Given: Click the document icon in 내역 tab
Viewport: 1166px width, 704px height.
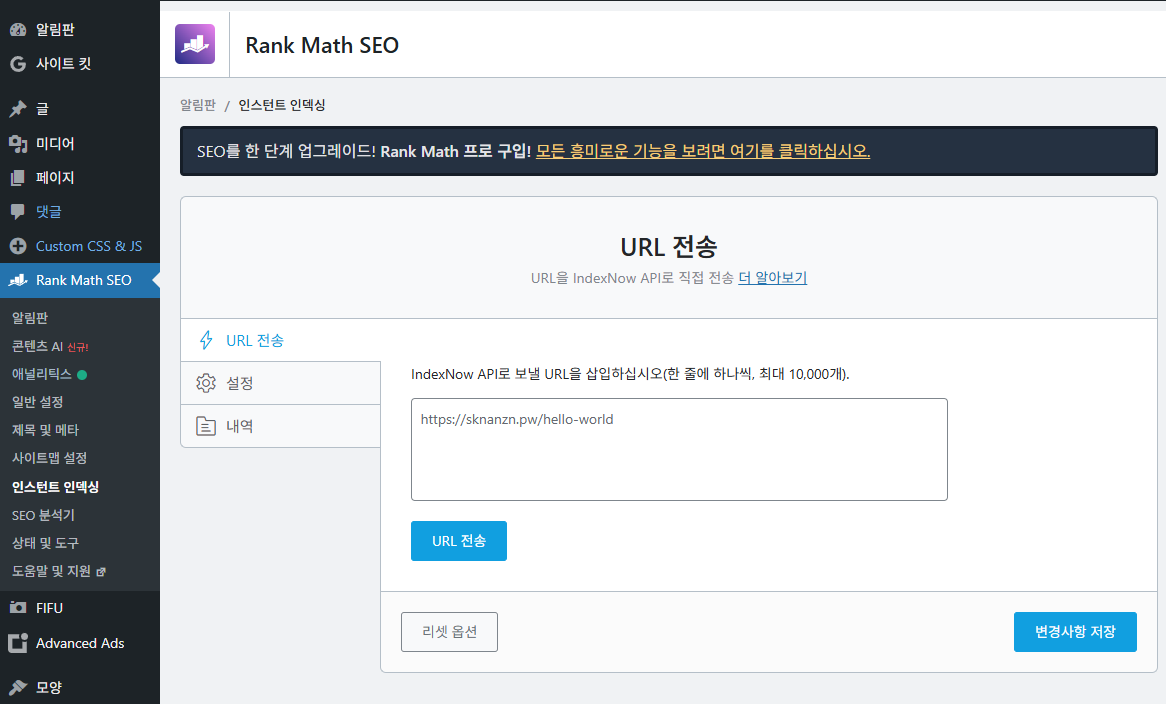Looking at the screenshot, I should tap(206, 426).
